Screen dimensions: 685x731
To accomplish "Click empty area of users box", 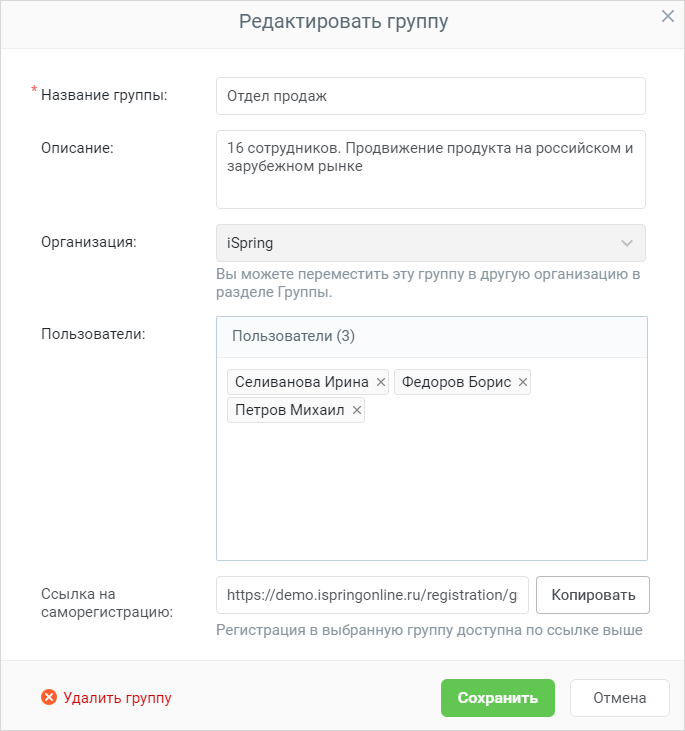I will (432, 490).
